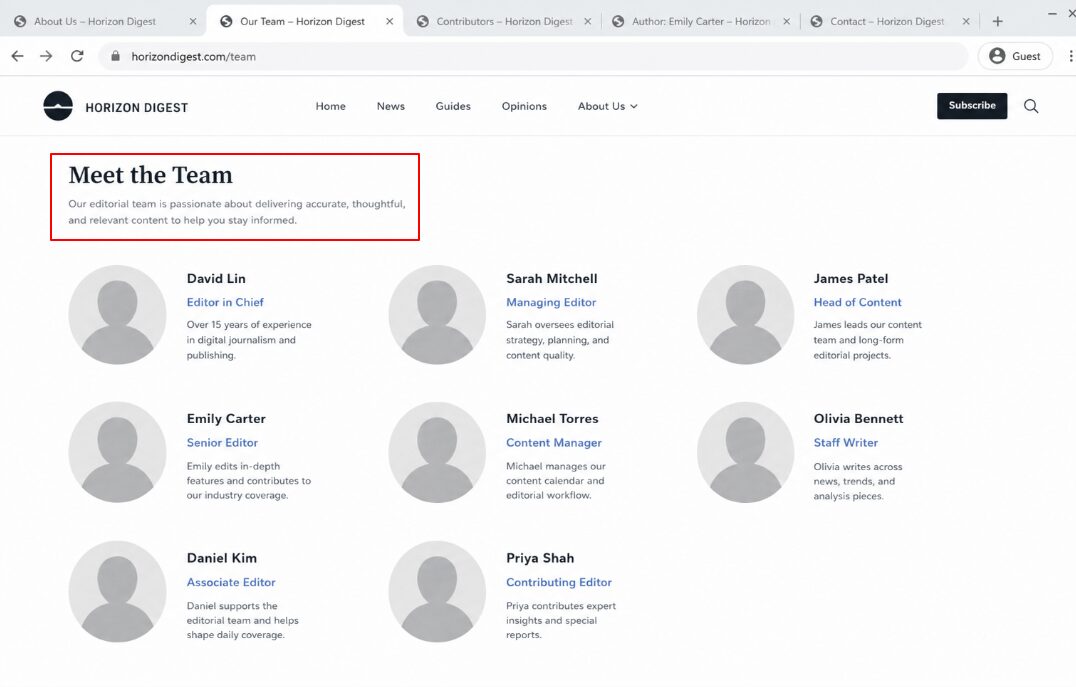
Task: Click the Associate Editor link
Action: tap(231, 582)
